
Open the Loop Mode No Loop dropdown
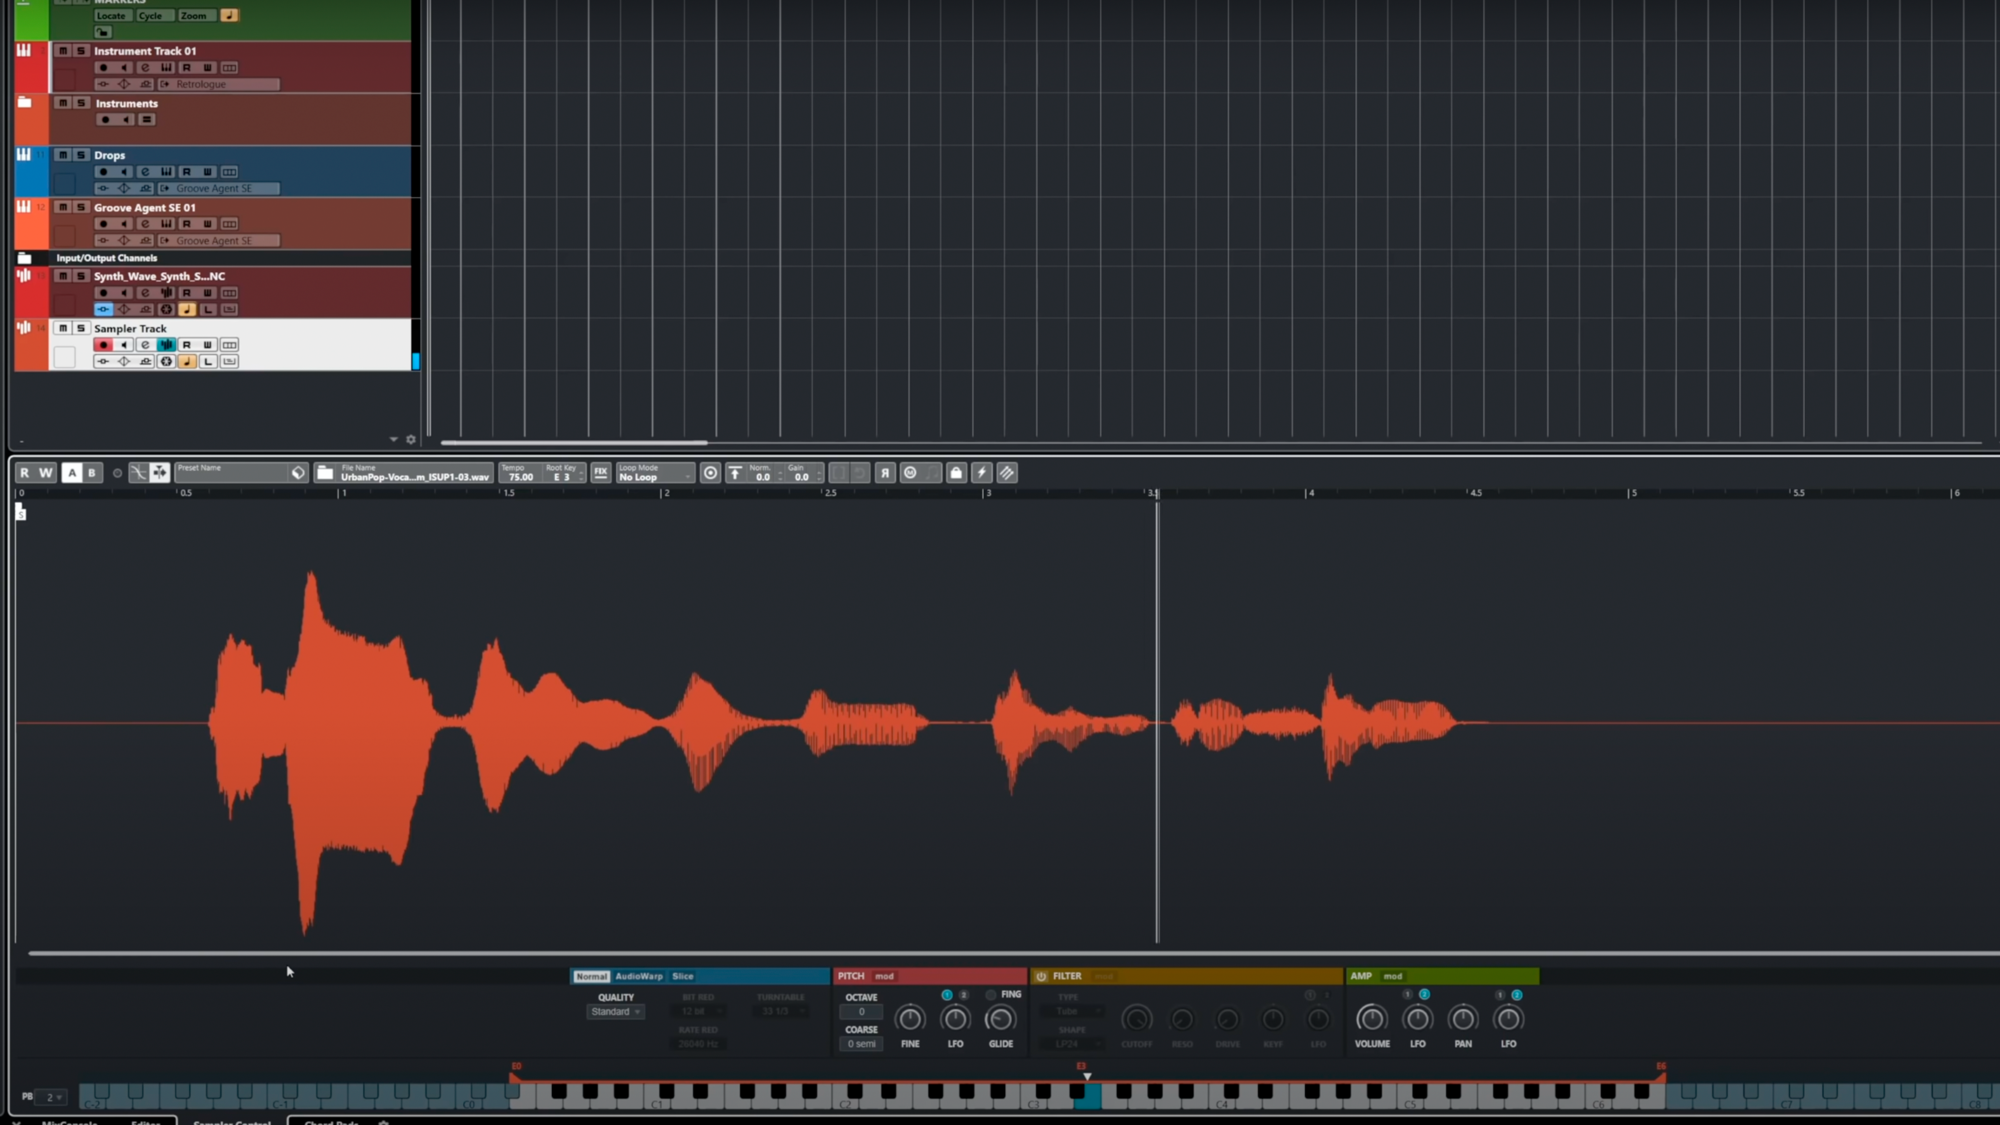tap(655, 473)
